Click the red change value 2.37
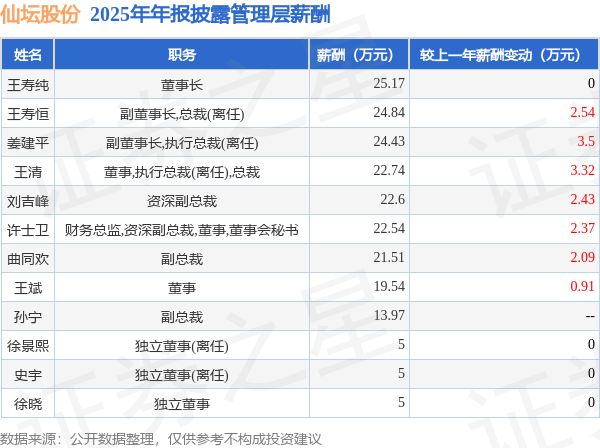This screenshot has width=600, height=448. tap(582, 229)
